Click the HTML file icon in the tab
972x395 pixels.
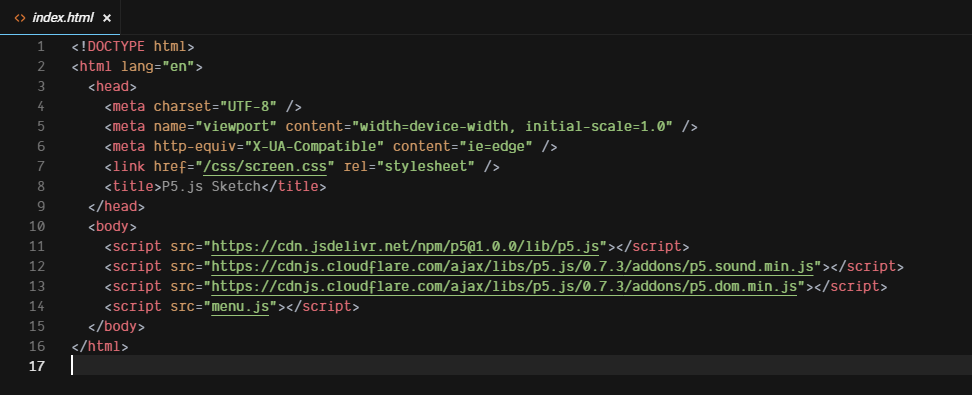click(20, 18)
